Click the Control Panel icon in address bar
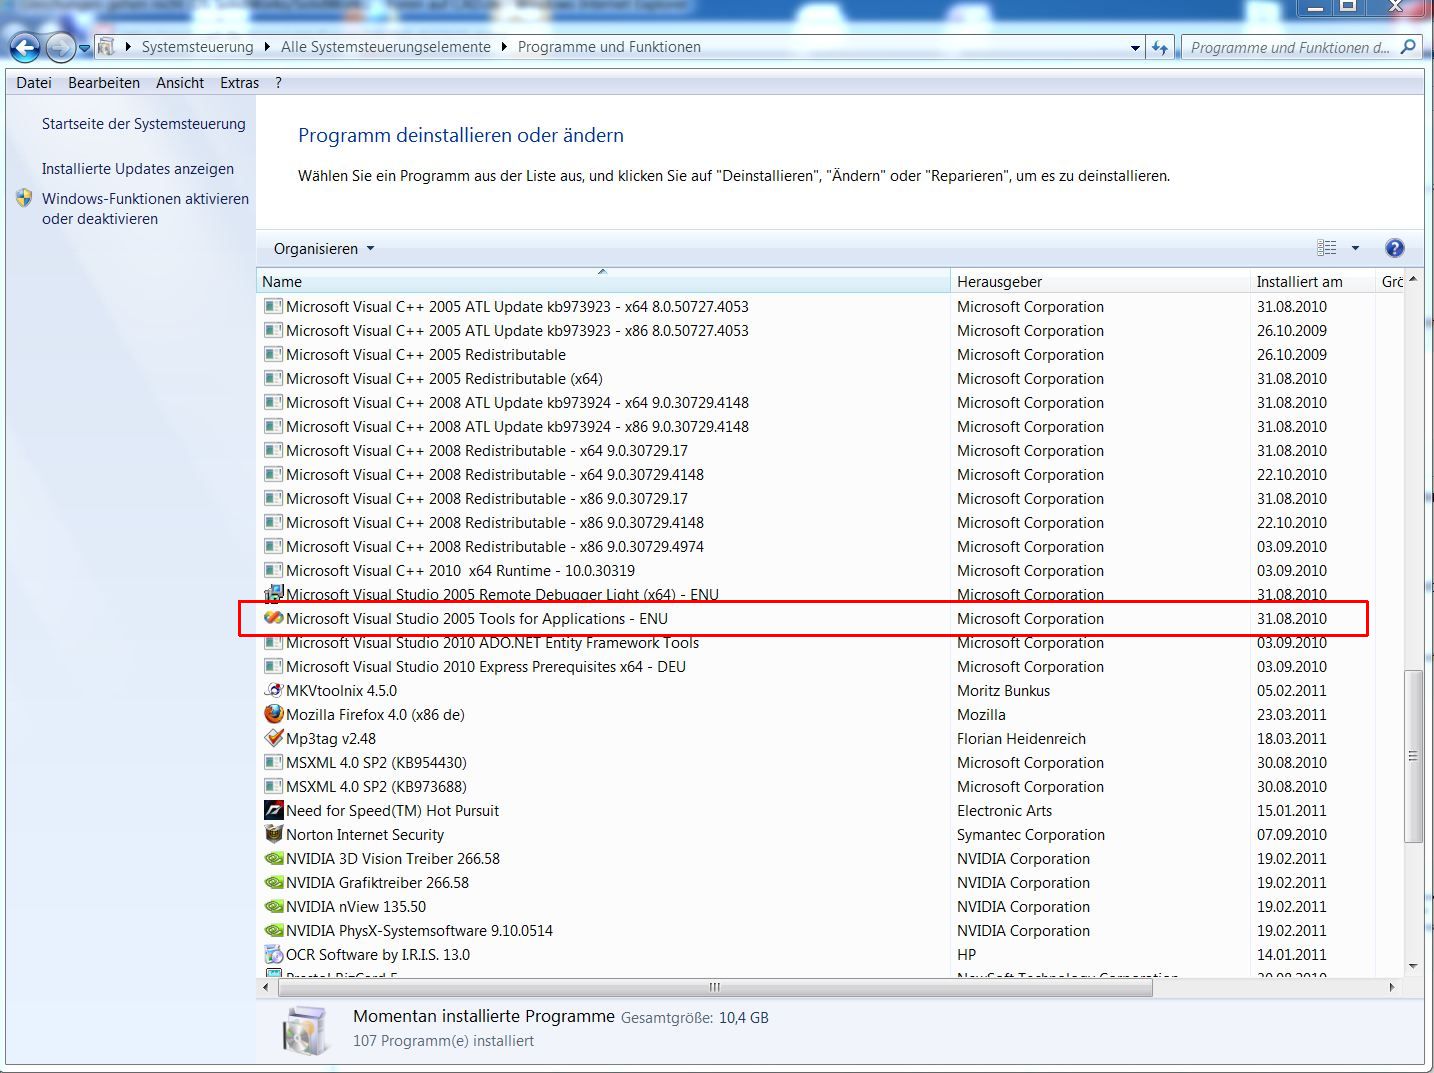The image size is (1434, 1073). [x=106, y=47]
